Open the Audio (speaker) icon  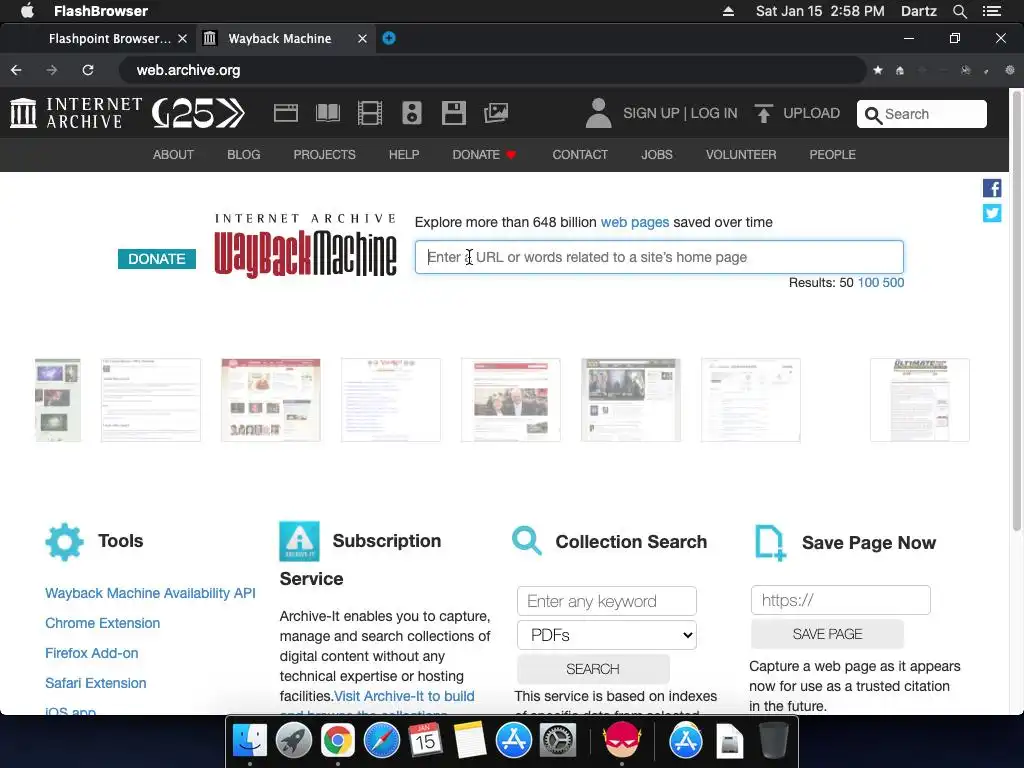(x=411, y=113)
